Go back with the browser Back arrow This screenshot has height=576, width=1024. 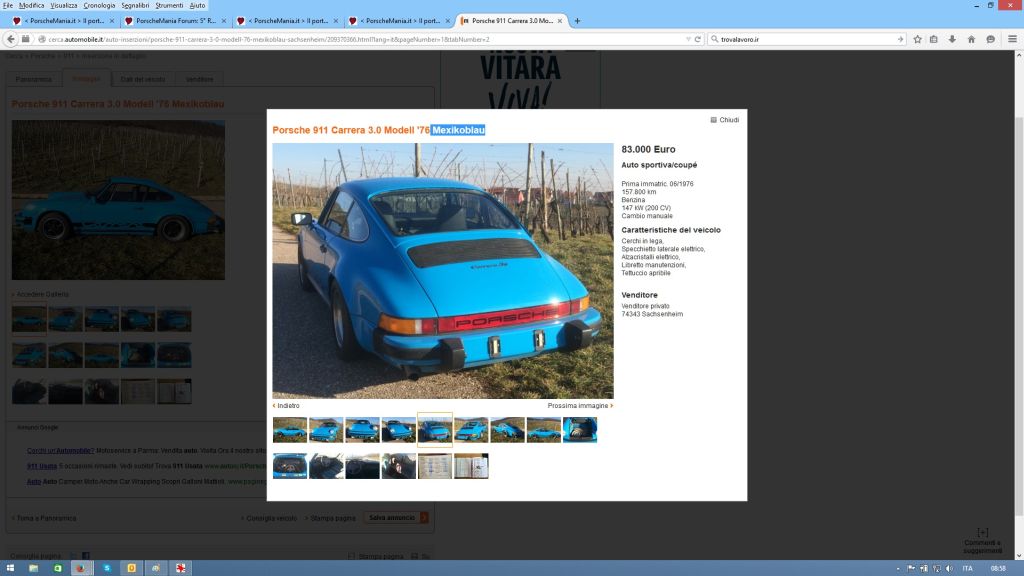point(11,39)
